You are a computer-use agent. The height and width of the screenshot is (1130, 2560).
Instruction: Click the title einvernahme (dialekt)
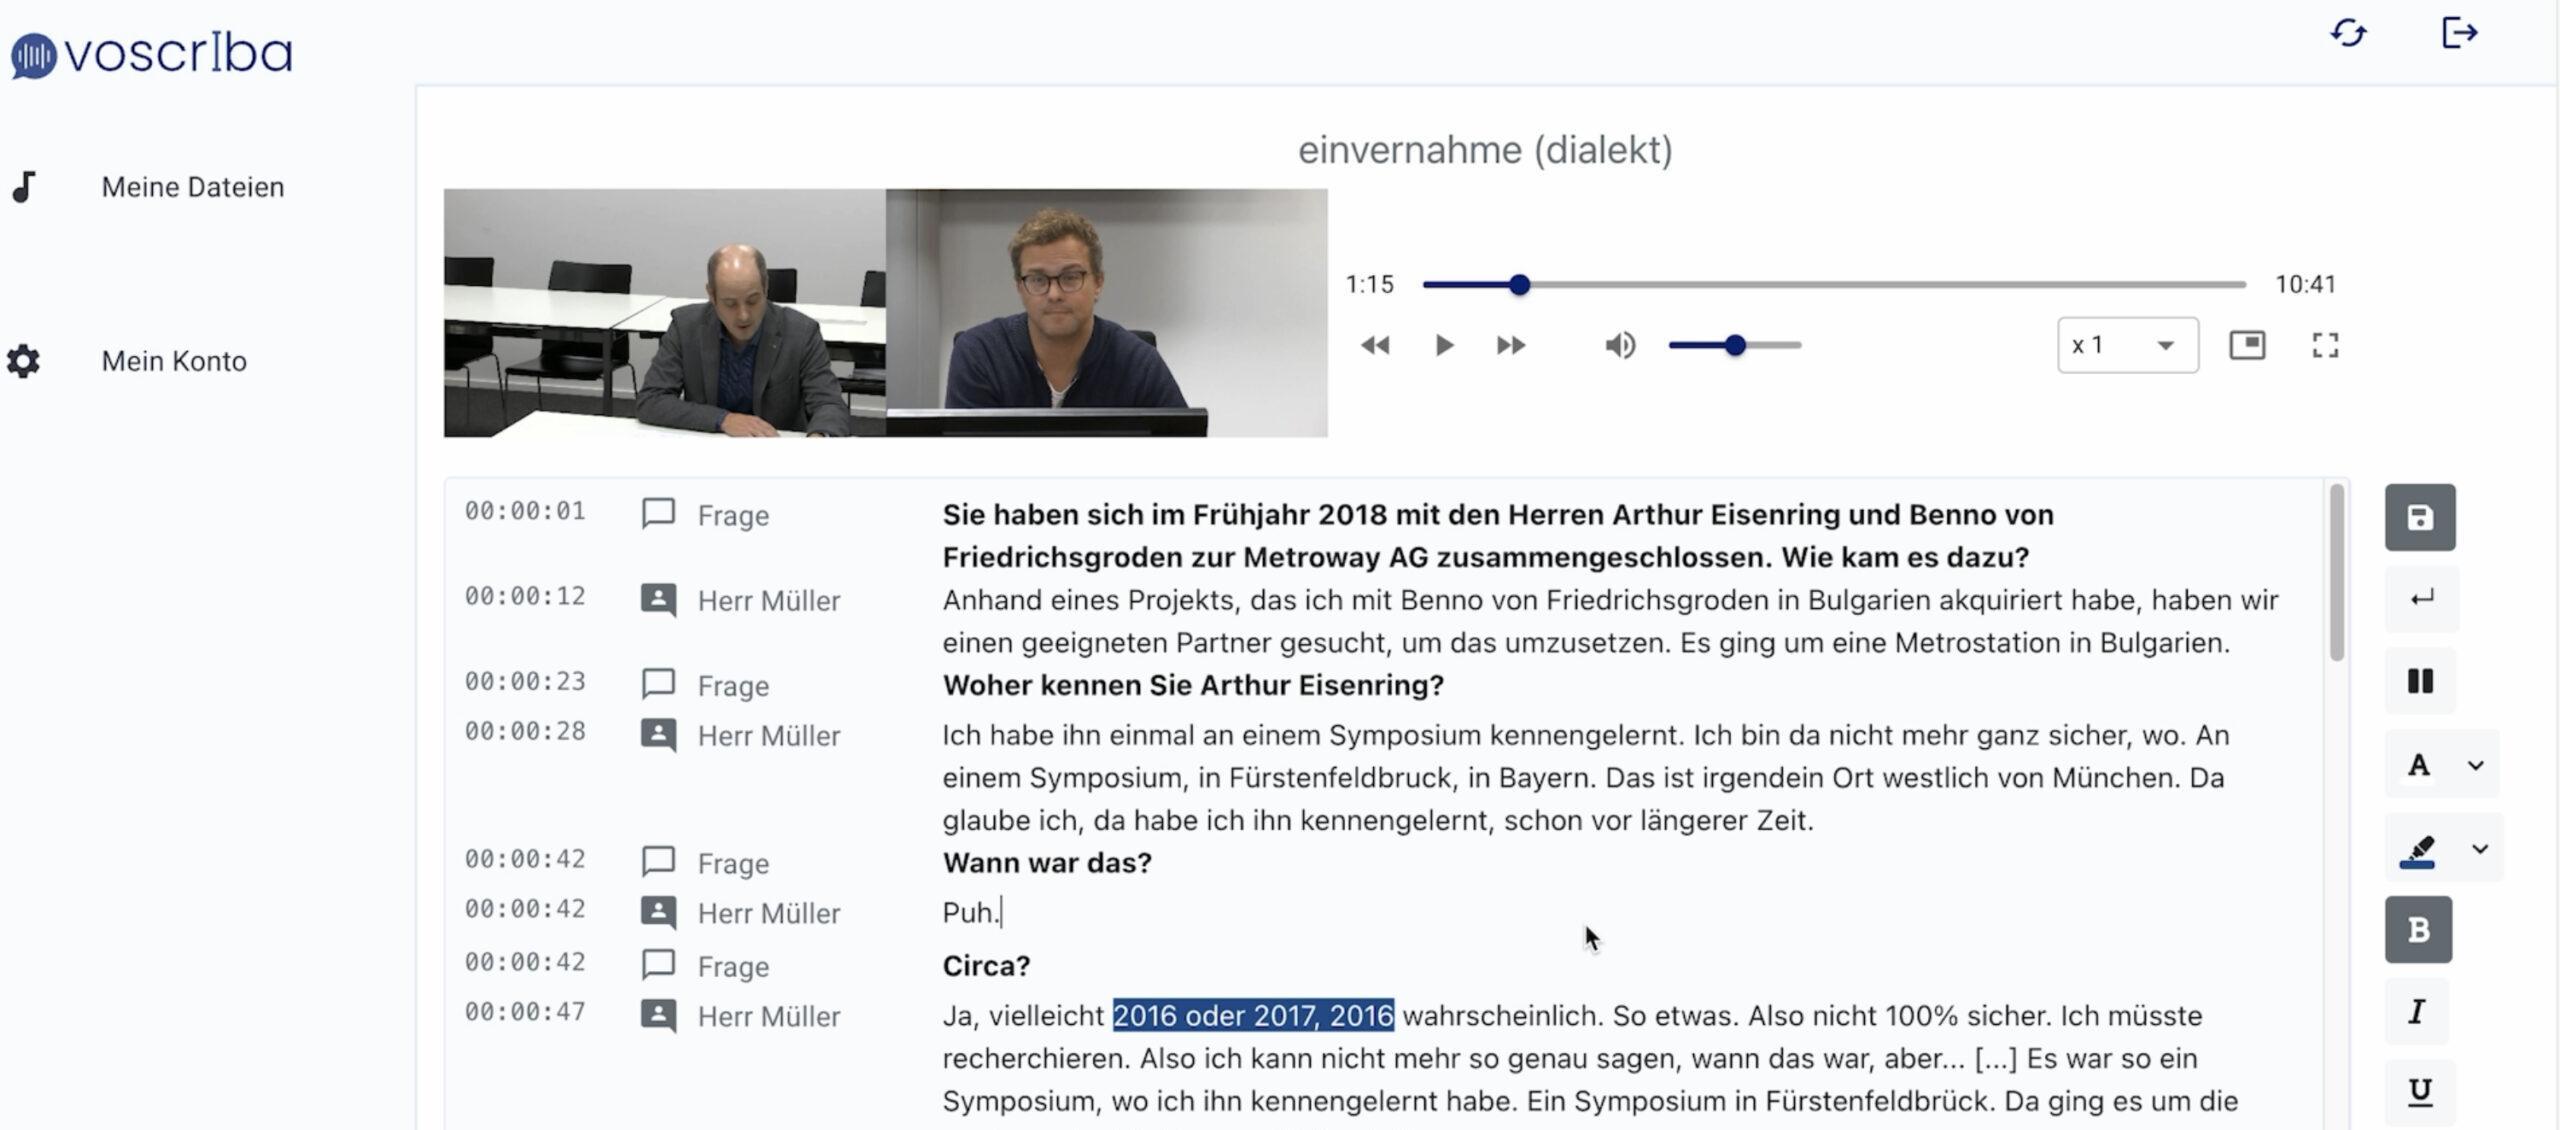[1485, 150]
